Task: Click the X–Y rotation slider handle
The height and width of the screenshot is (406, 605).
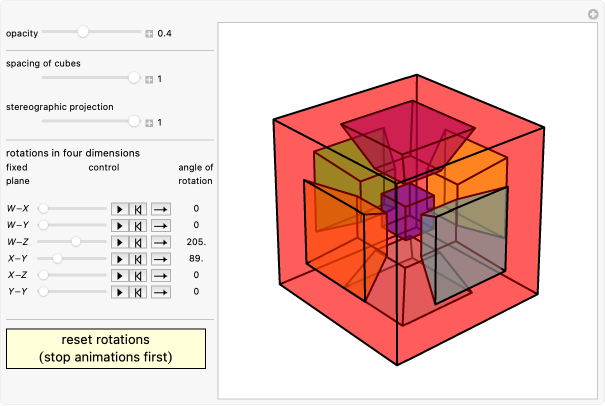Action: pyautogui.click(x=57, y=258)
